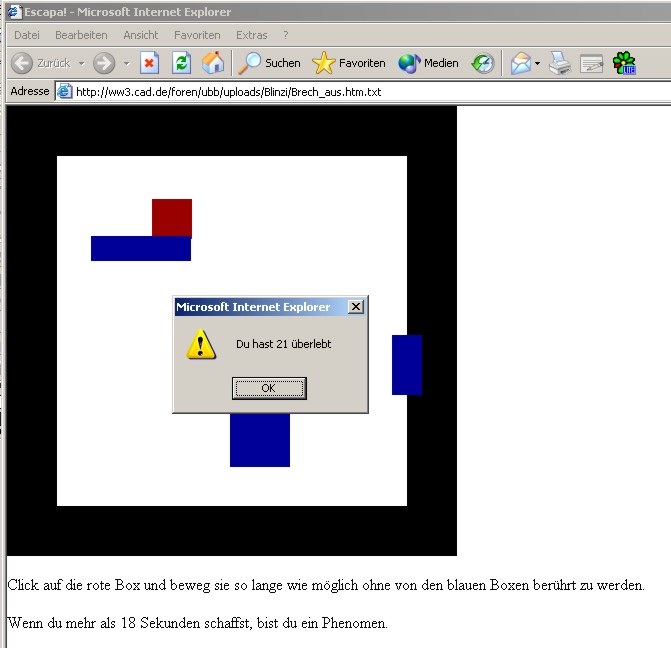Image resolution: width=671 pixels, height=648 pixels.
Task: Open the Favoriten menu in menu bar
Action: click(197, 35)
